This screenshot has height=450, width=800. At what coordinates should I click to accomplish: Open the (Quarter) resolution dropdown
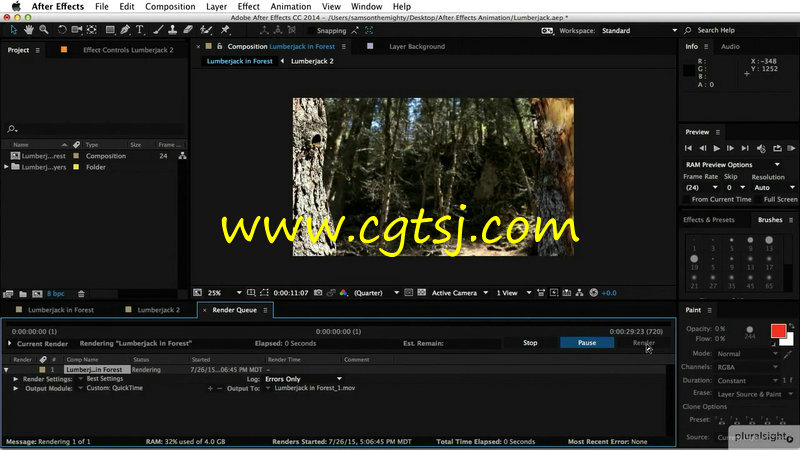pos(377,293)
